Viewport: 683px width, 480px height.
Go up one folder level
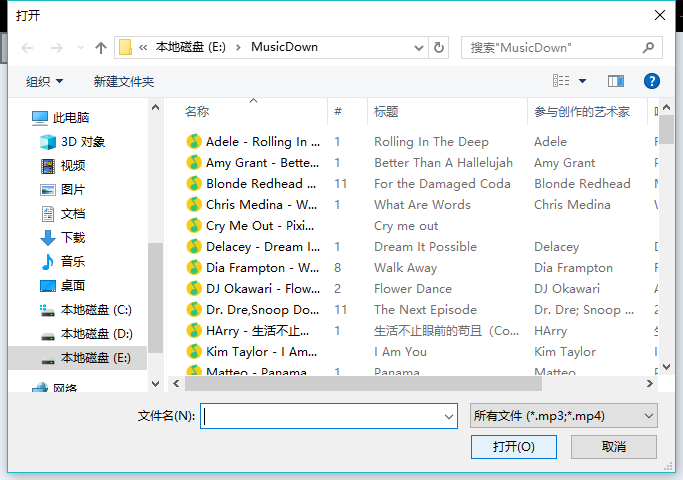(101, 47)
